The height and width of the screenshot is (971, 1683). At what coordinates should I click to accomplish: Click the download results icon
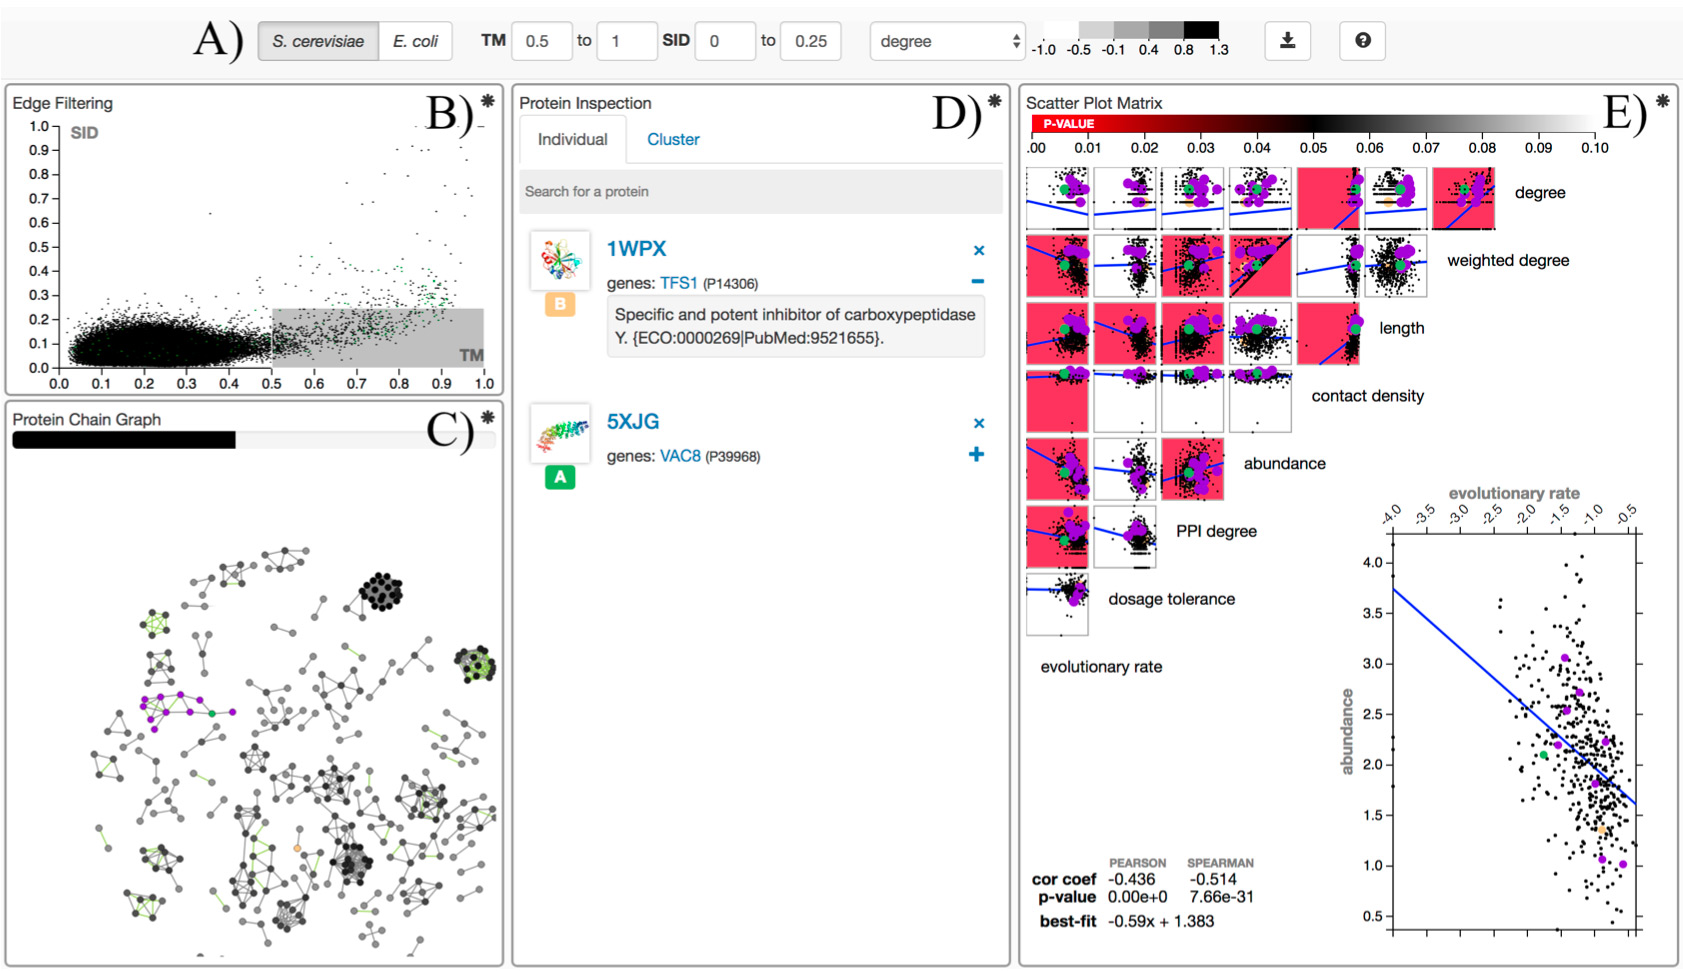pos(1288,41)
